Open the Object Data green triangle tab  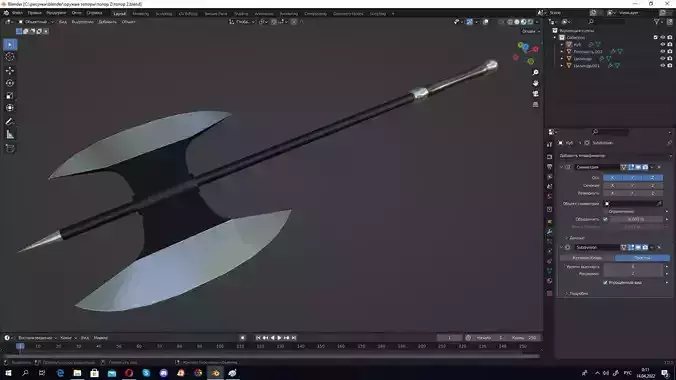point(550,270)
